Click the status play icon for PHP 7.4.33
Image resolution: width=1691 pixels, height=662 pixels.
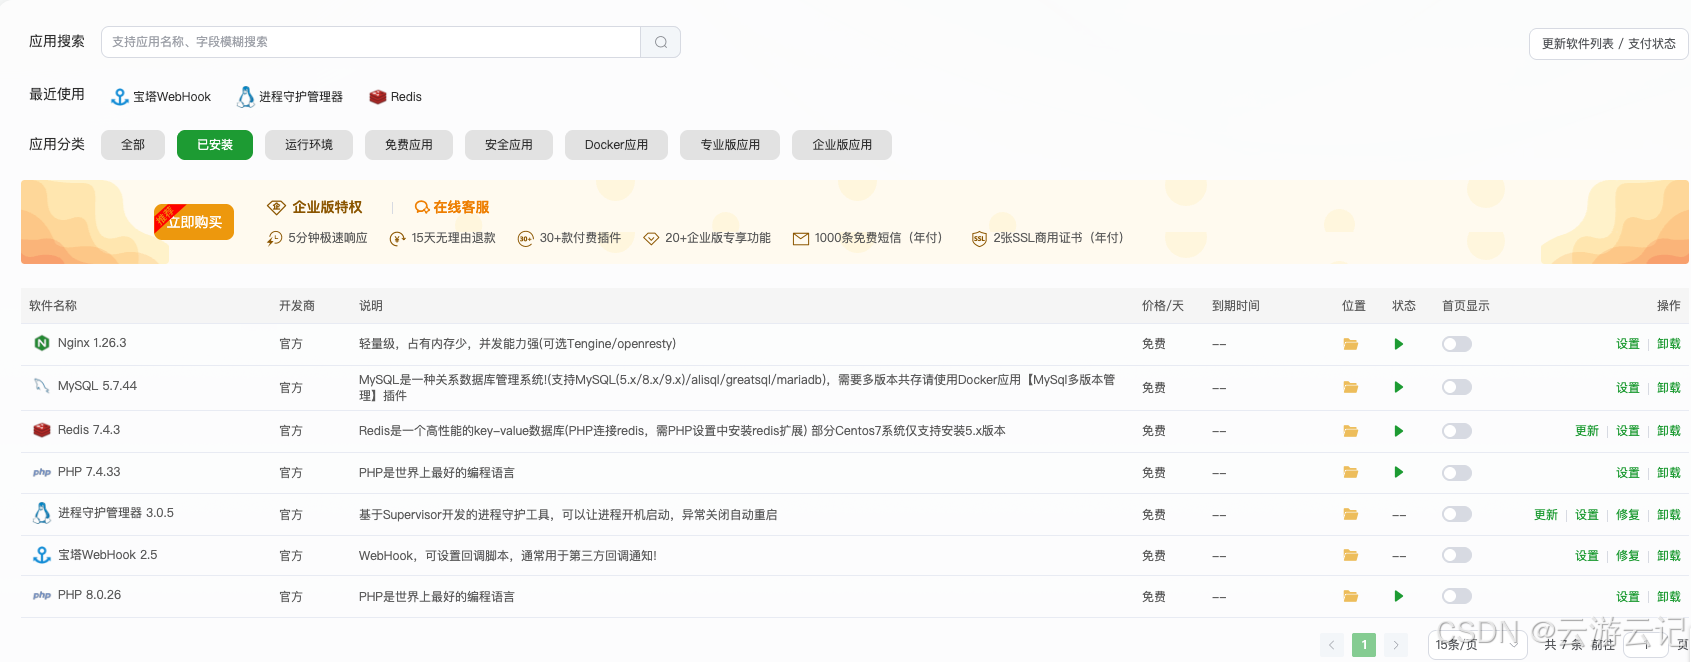[x=1399, y=472]
